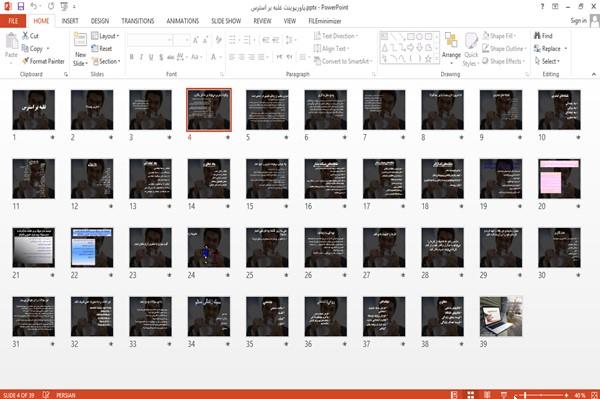Switch to the ANIMATIONS tab
Screen dimensions: 600x399
[x=183, y=21]
